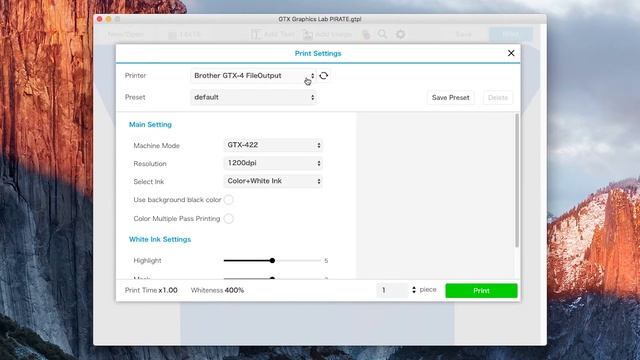Close the Print Settings dialog

click(511, 53)
